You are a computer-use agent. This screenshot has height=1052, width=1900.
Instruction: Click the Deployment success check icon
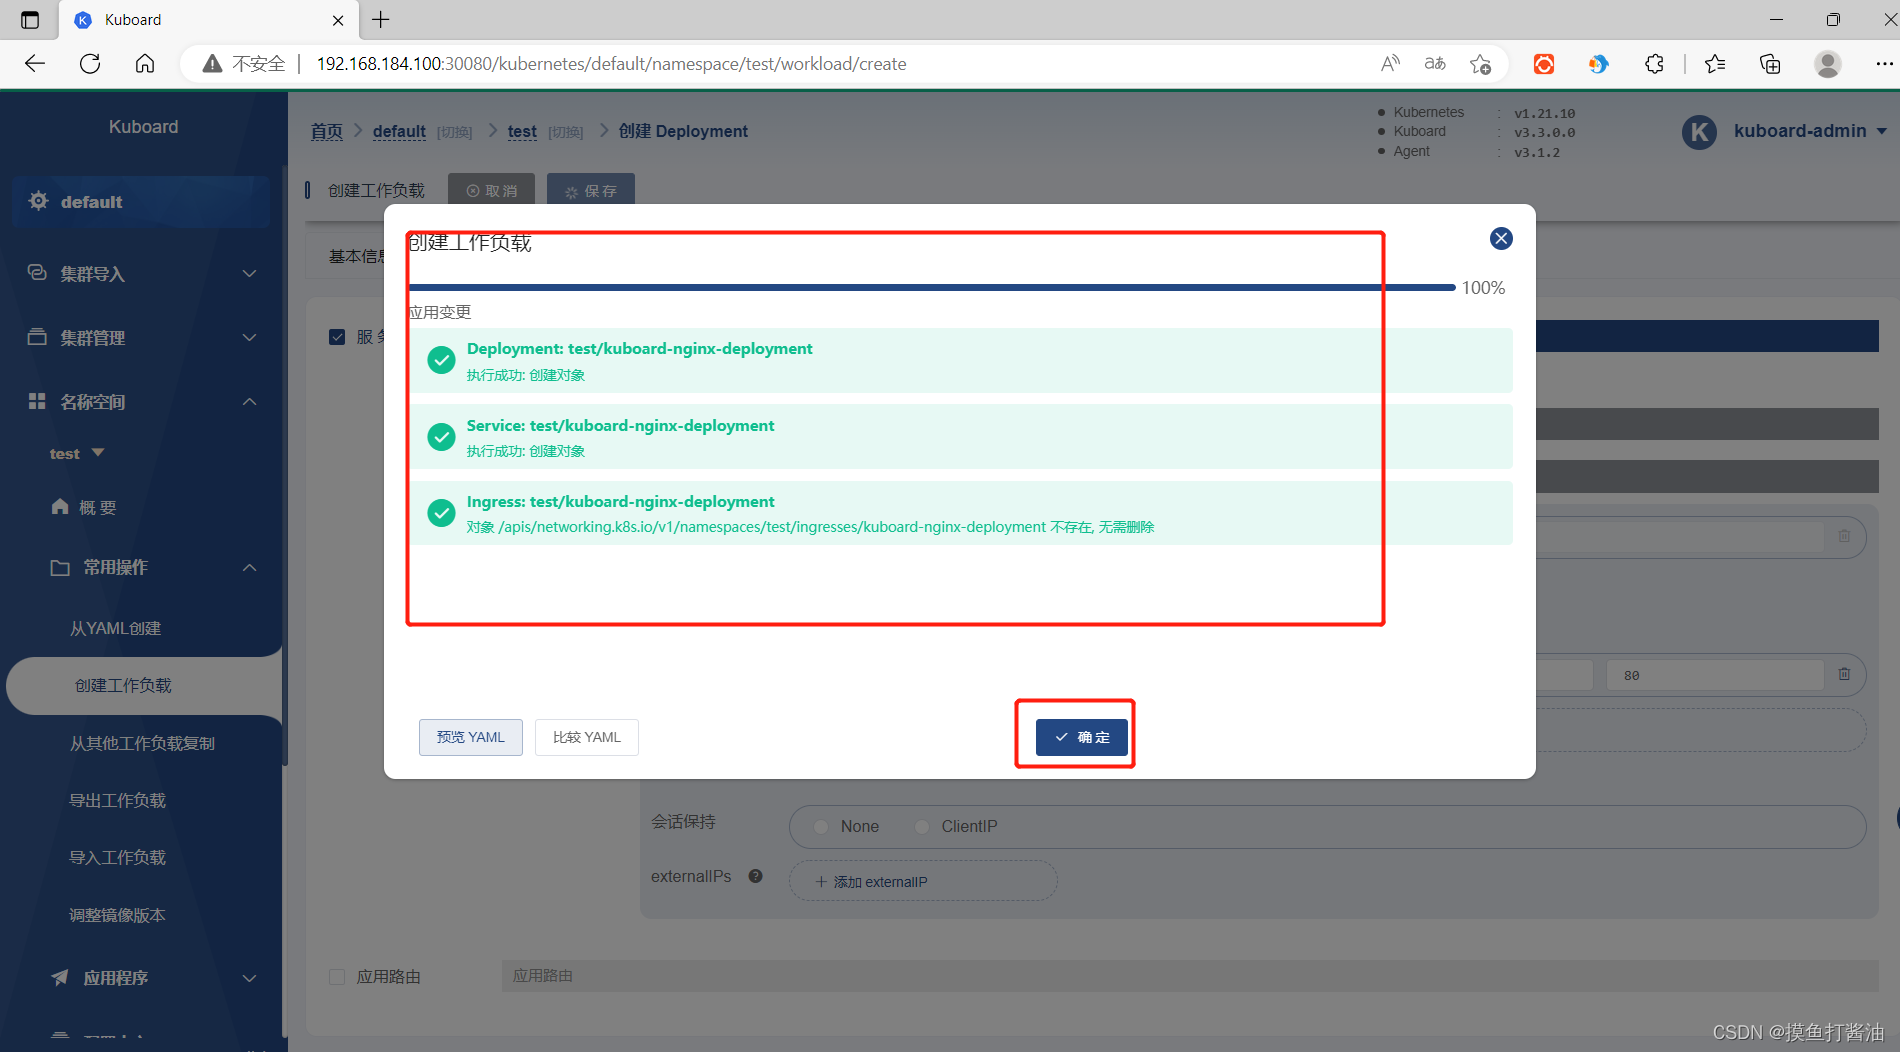(441, 360)
